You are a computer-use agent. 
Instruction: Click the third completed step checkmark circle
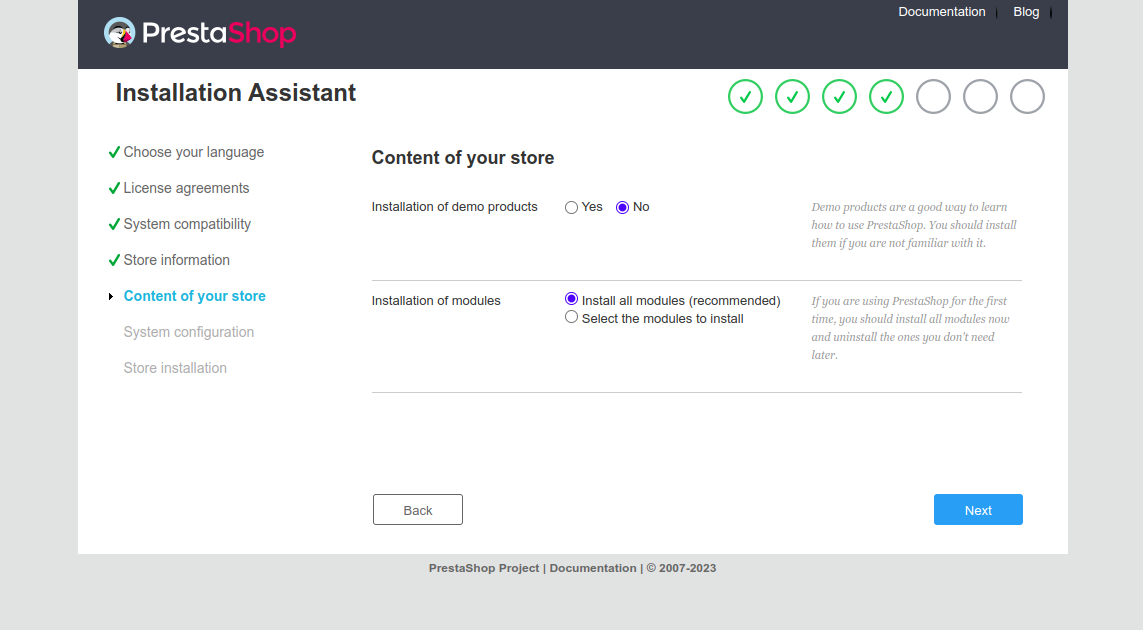pos(839,97)
